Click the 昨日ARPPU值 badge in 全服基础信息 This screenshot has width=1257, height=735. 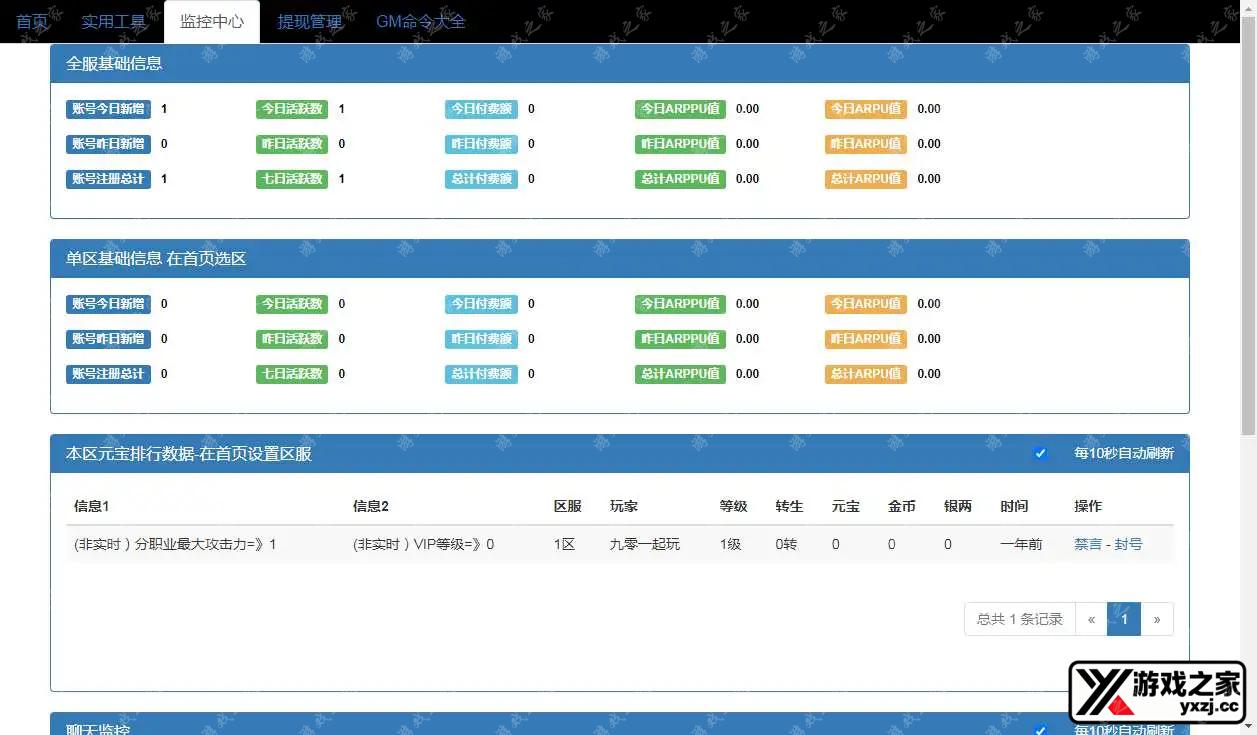pos(680,144)
